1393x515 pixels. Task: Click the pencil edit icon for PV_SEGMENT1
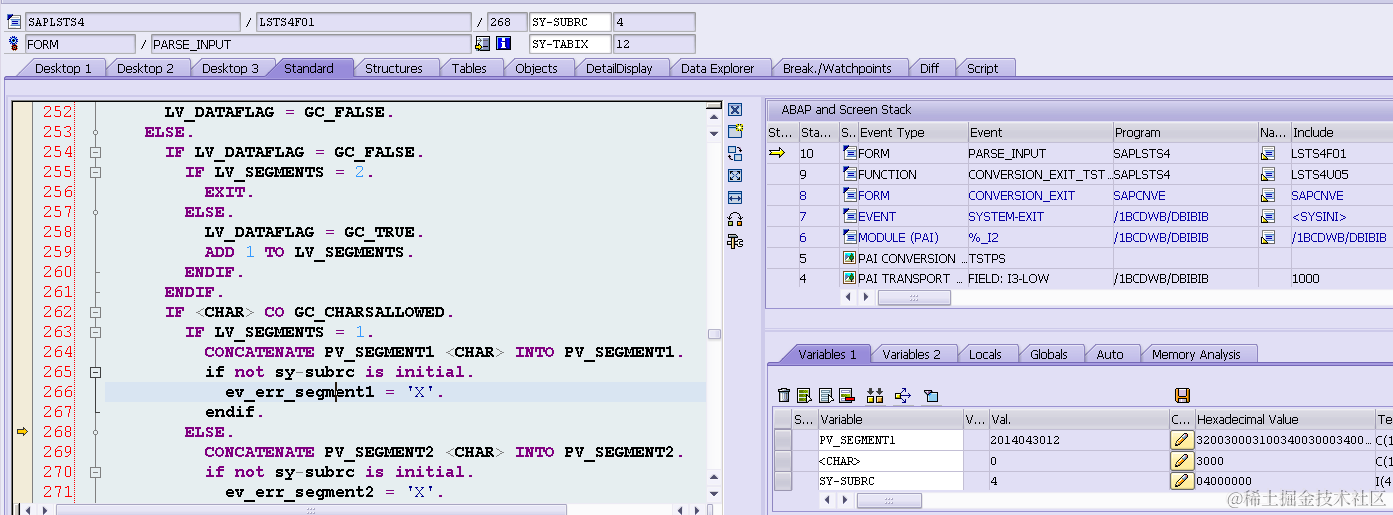tap(1181, 440)
